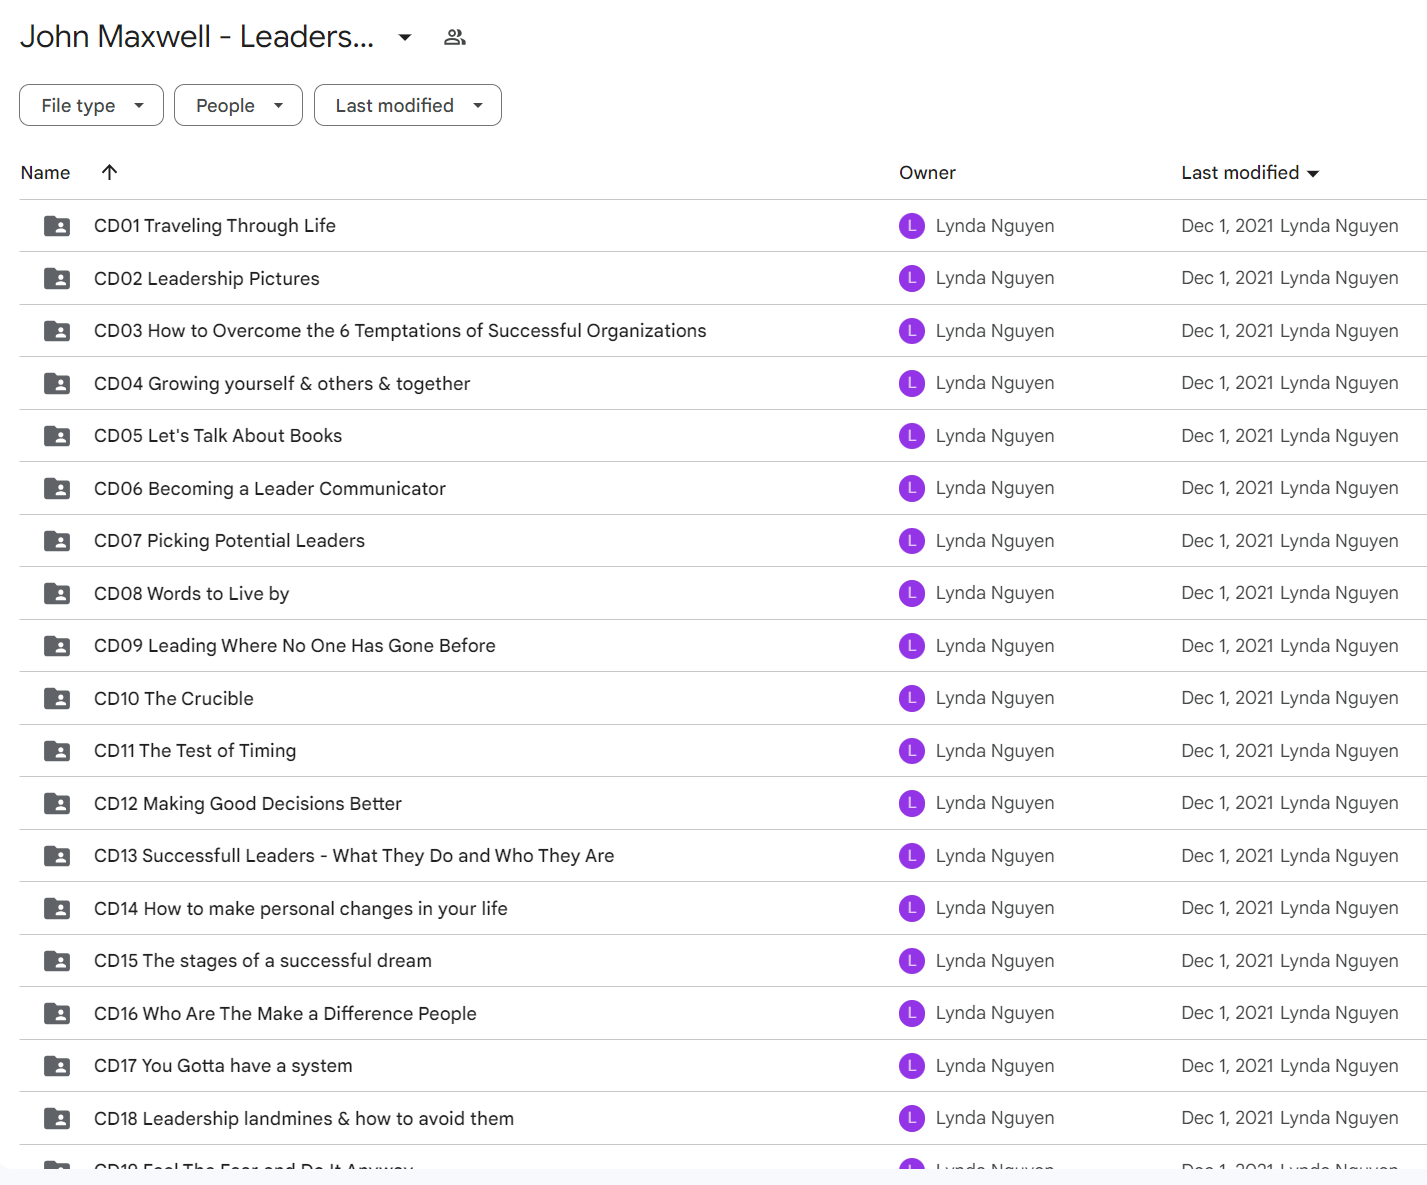Select CD06 Becoming a Leader Communicator
Screen dimensions: 1427x1185
[x=270, y=488]
